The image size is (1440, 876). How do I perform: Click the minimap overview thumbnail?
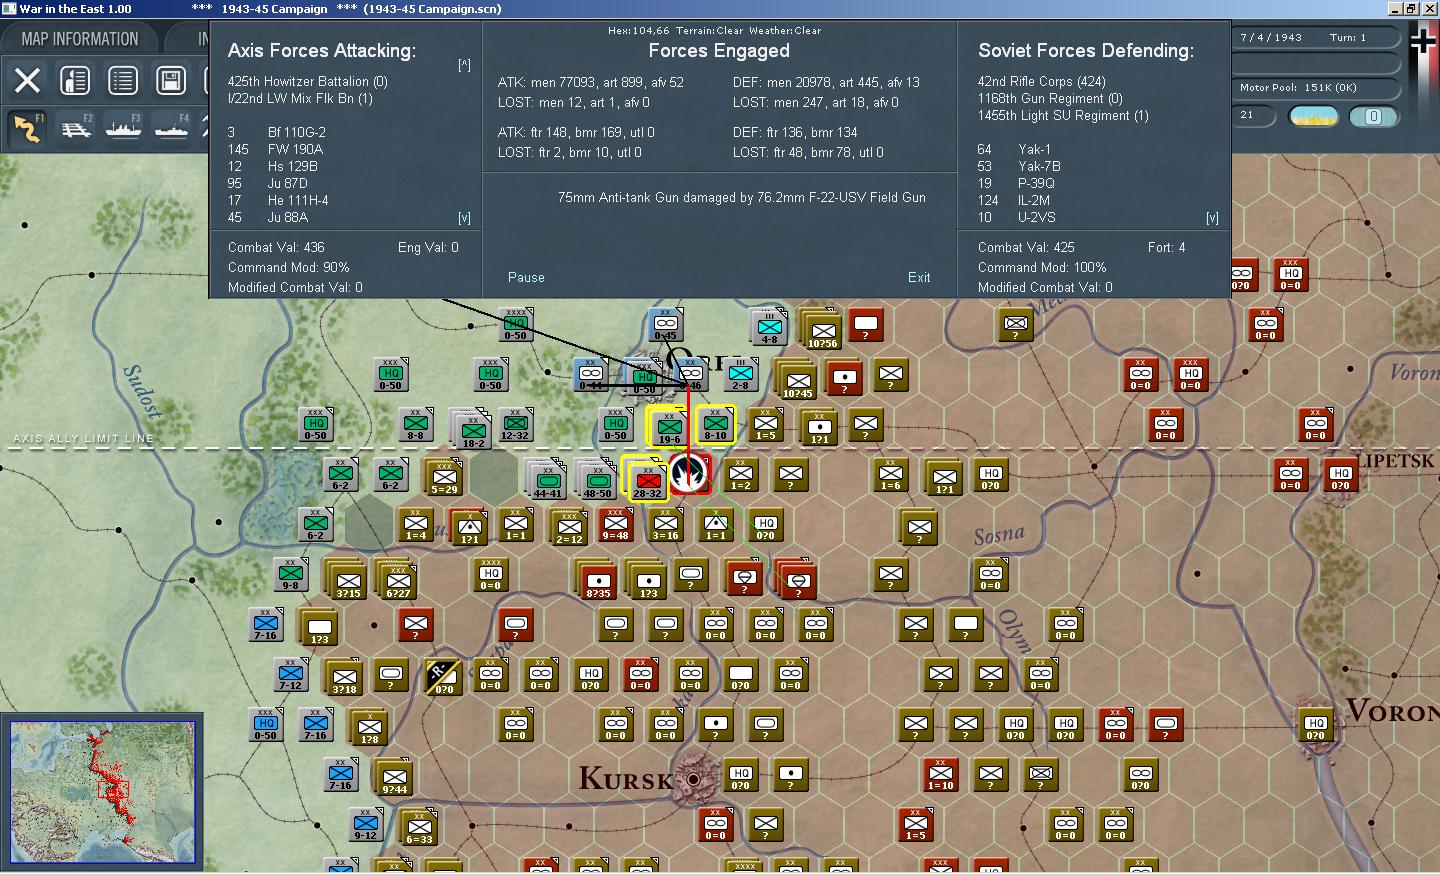pyautogui.click(x=103, y=791)
